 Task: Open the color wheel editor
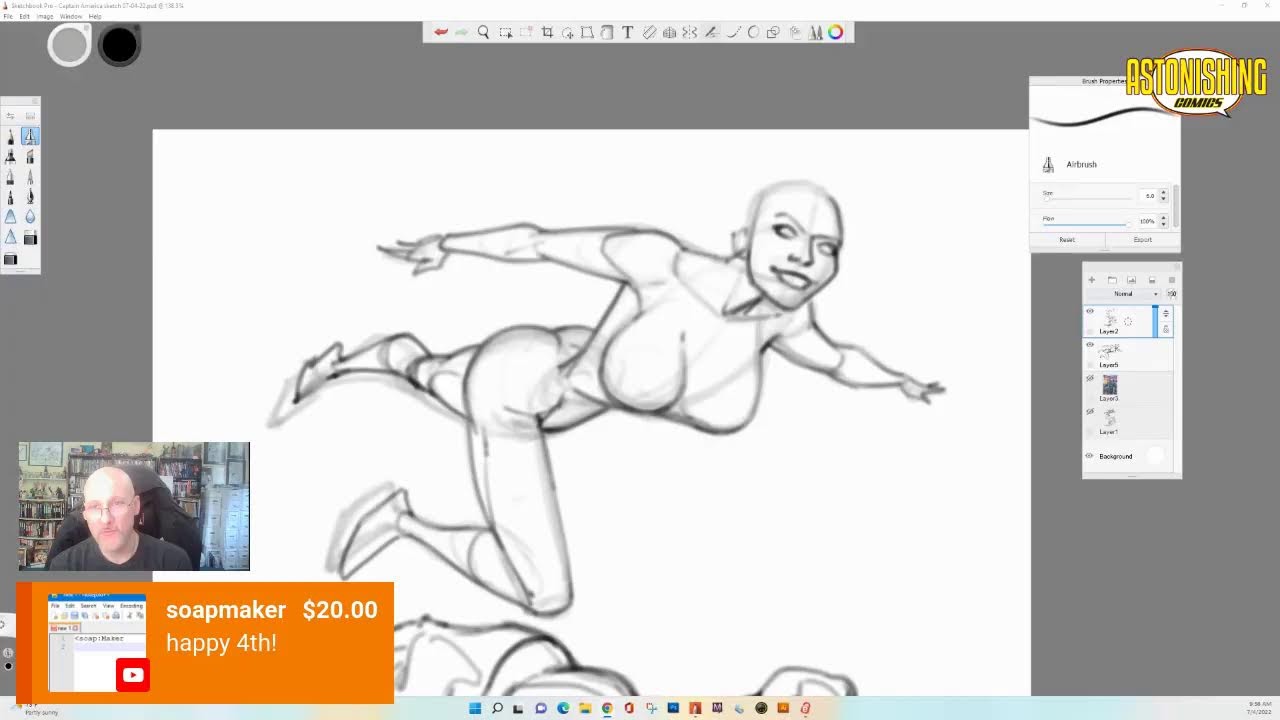[x=835, y=32]
